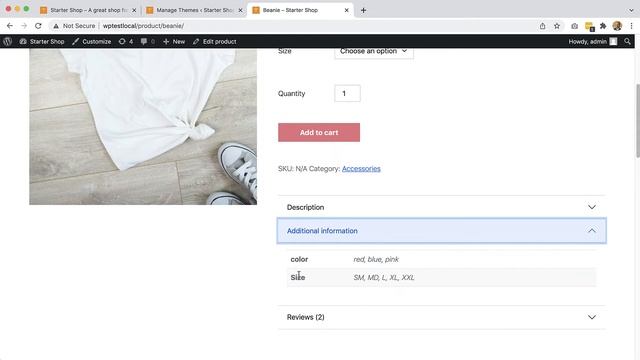Click the Description chevron arrow
This screenshot has width=640, height=360.
click(592, 207)
